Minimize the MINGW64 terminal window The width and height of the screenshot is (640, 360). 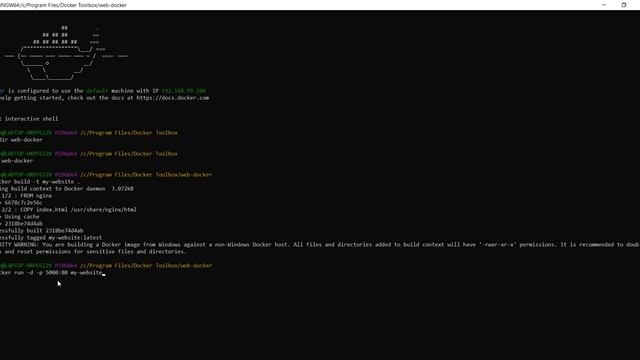pyautogui.click(x=604, y=5)
